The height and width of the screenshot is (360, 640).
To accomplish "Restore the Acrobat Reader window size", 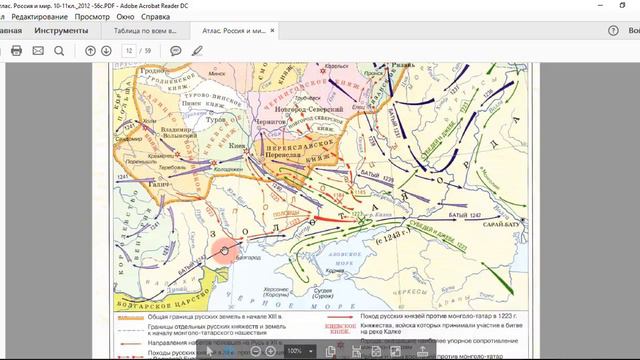I will point(622,5).
